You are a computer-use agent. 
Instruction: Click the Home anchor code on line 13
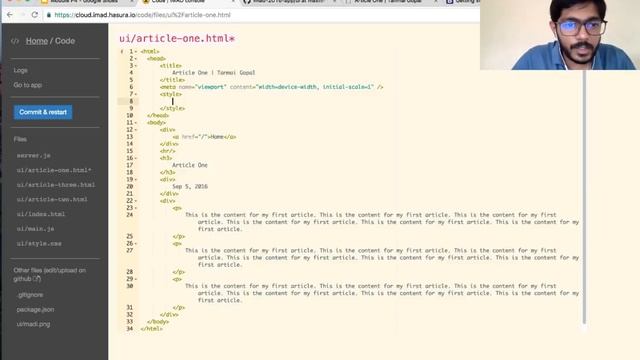click(x=204, y=137)
